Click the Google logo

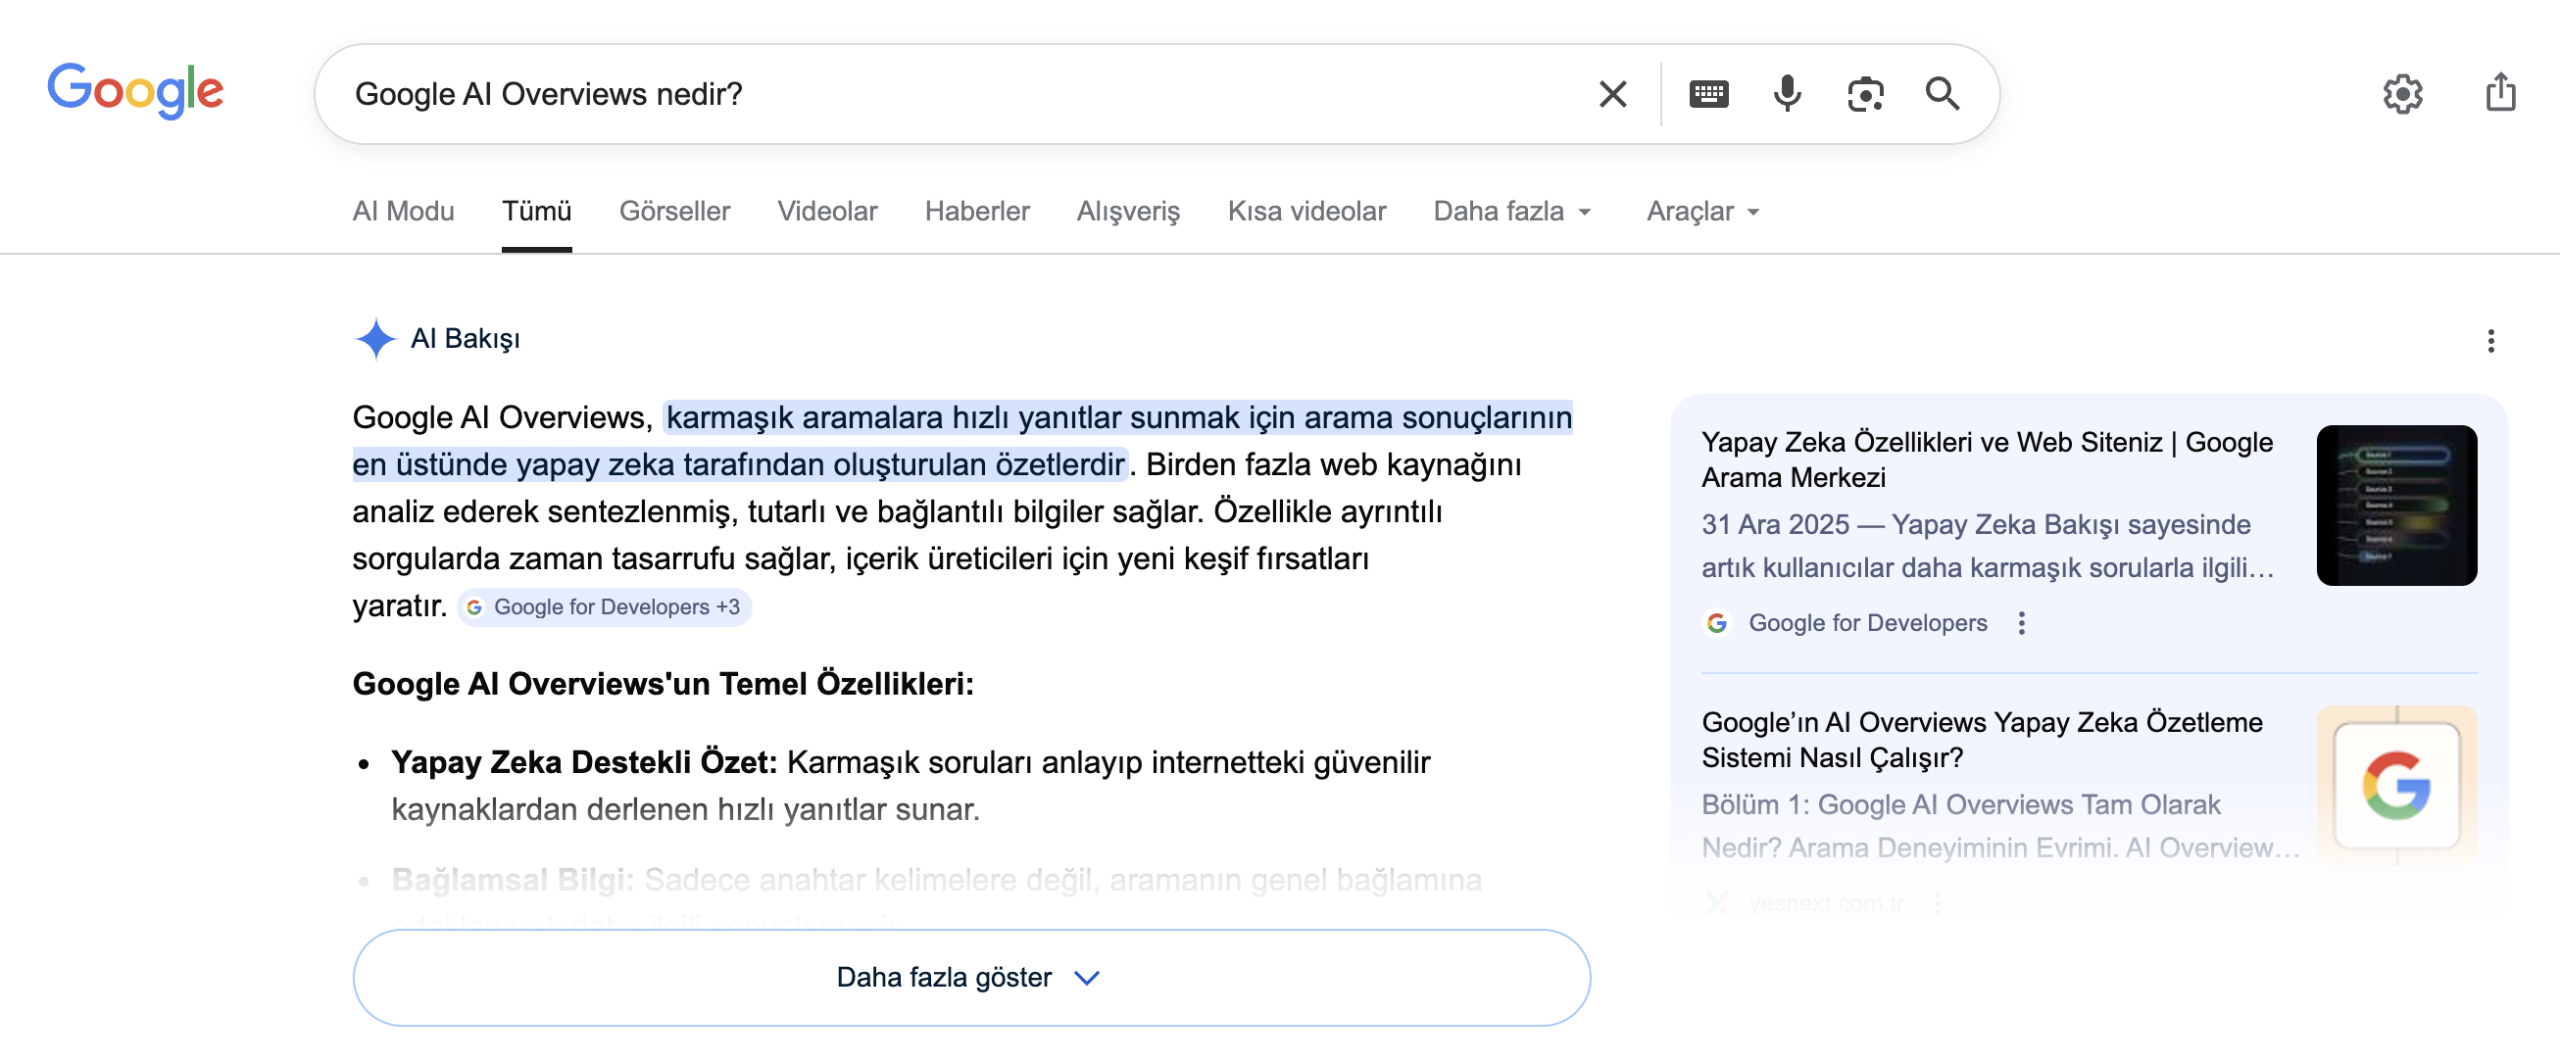pos(137,91)
